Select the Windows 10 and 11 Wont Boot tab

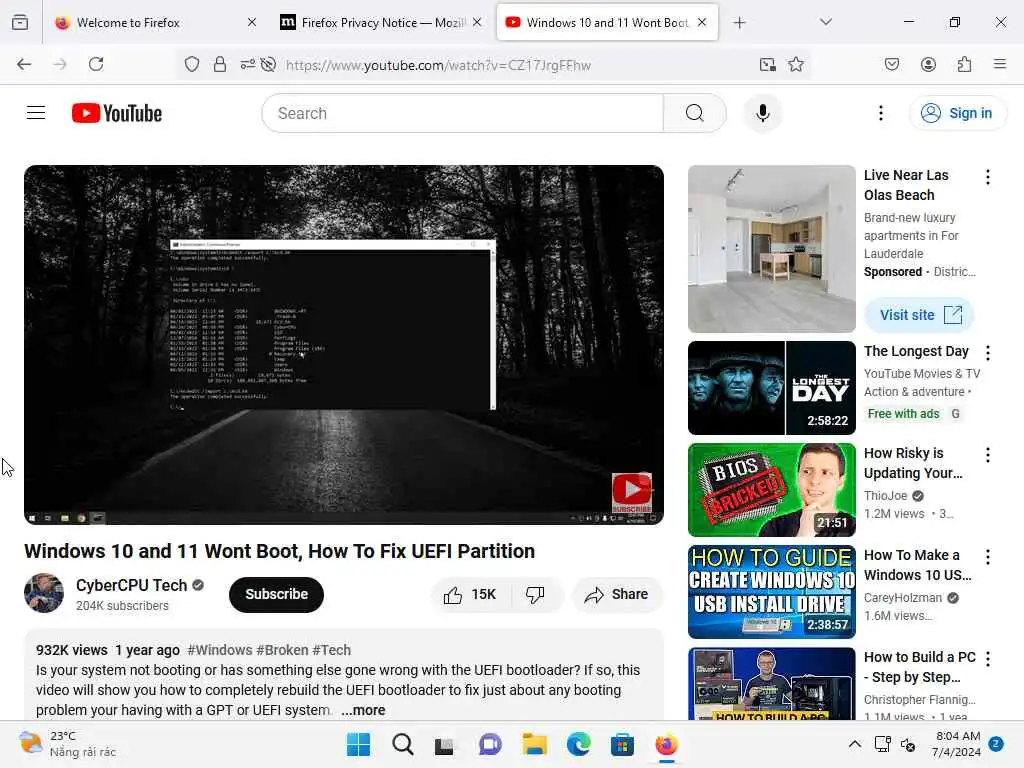pos(607,22)
